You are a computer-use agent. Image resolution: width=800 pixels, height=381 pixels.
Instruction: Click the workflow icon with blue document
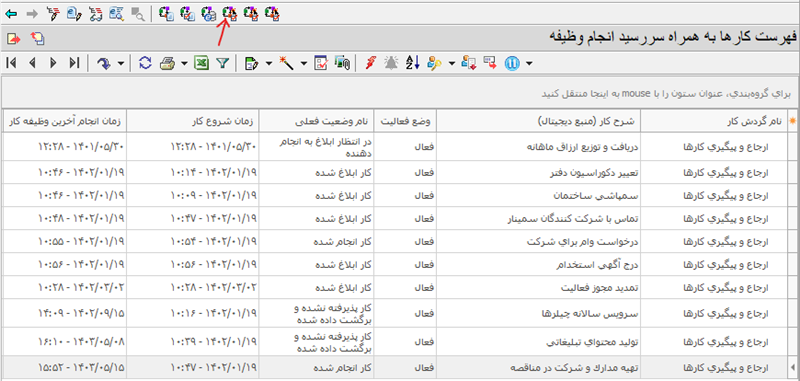point(166,14)
